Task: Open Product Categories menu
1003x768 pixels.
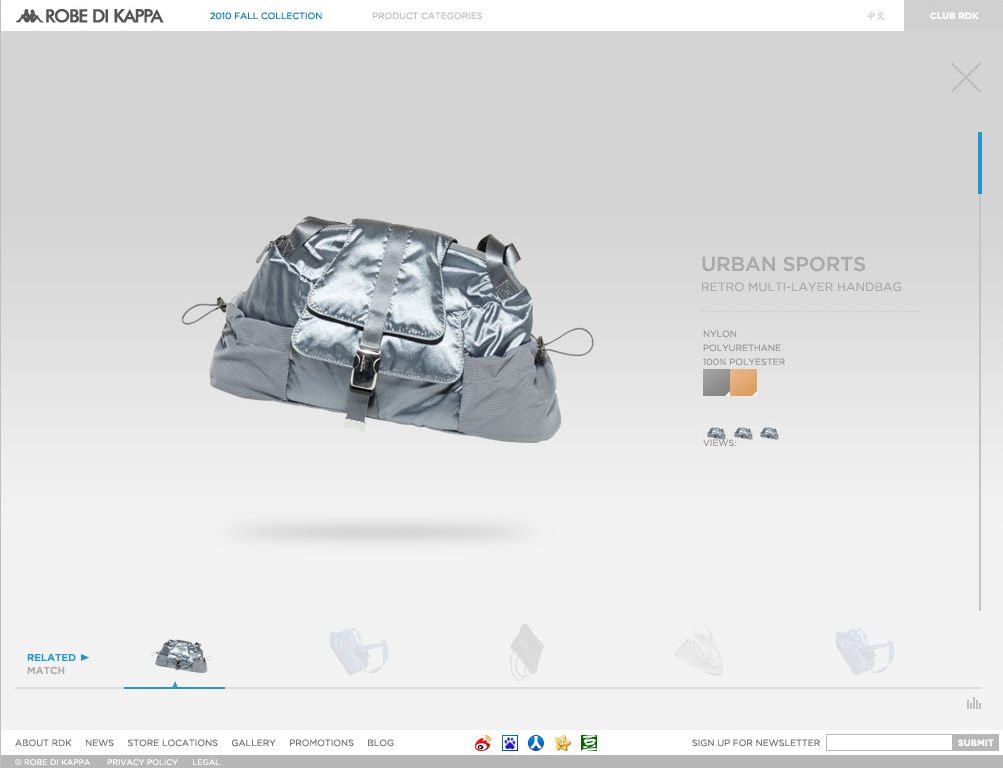Action: (x=427, y=16)
